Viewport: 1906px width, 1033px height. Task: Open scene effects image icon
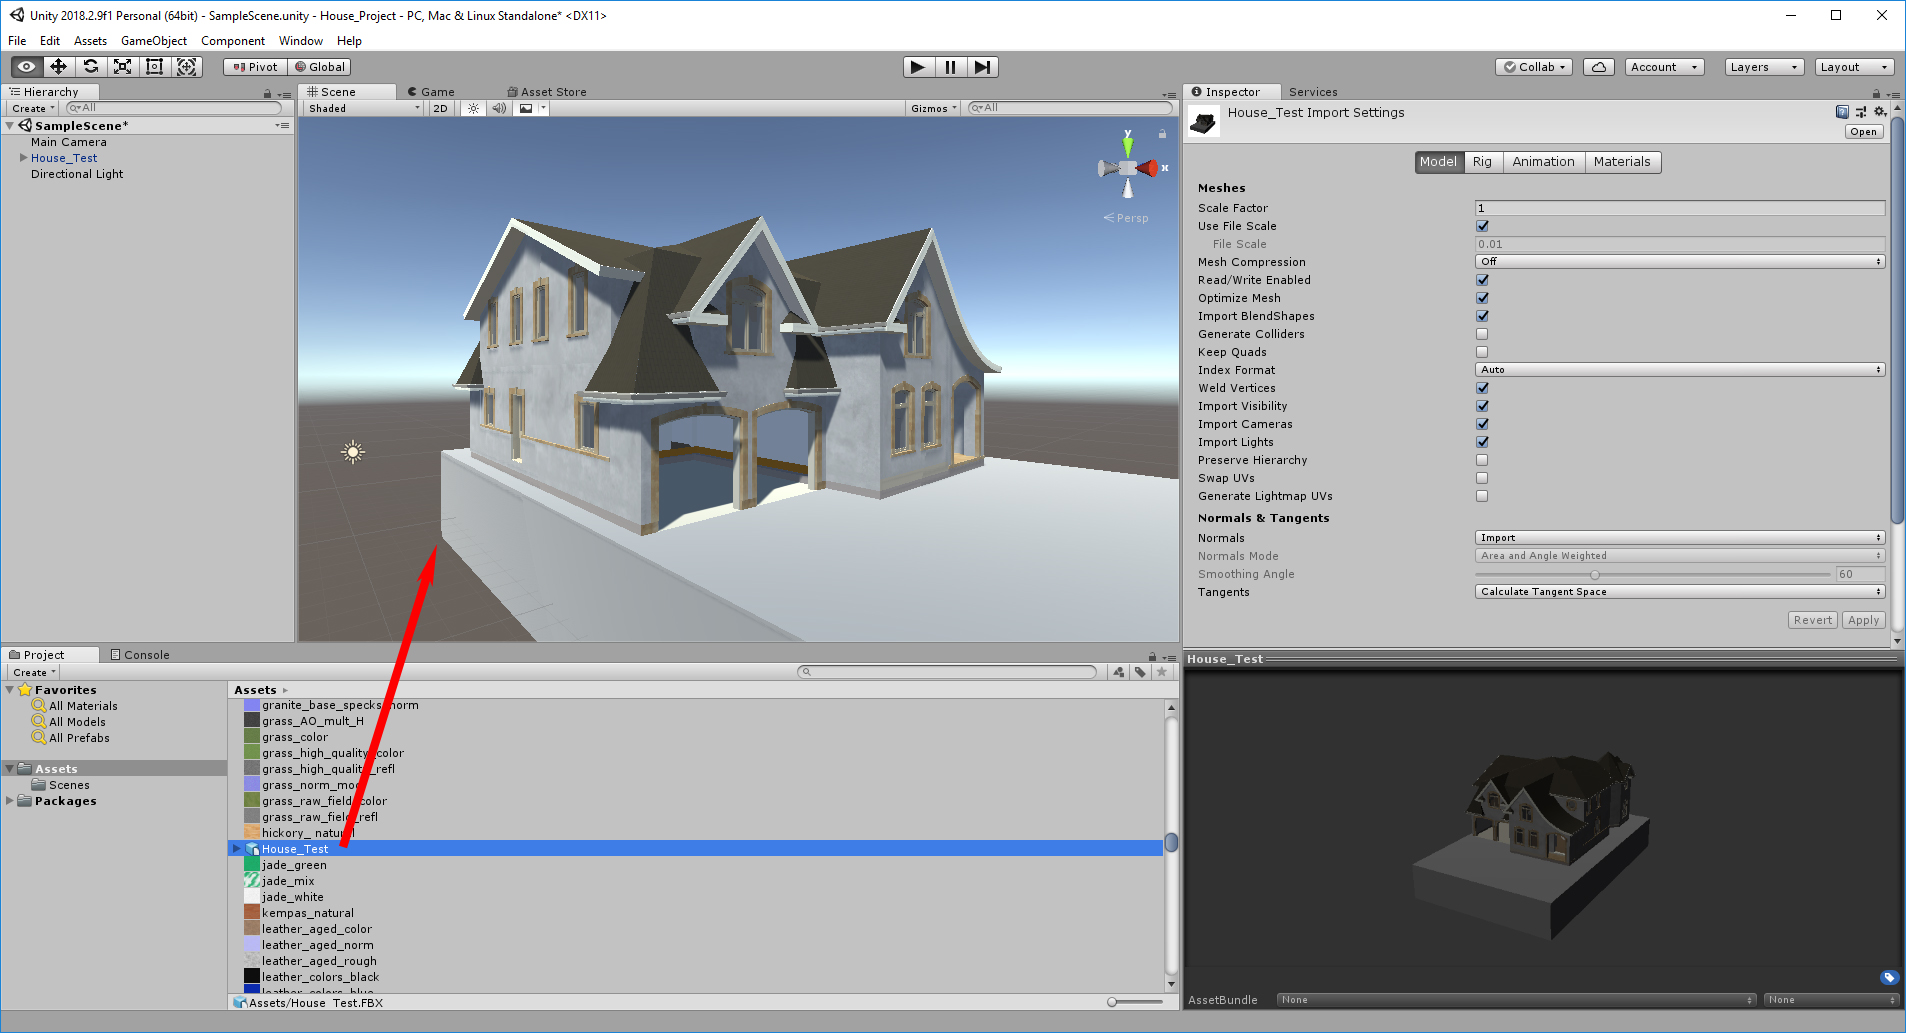pos(526,108)
